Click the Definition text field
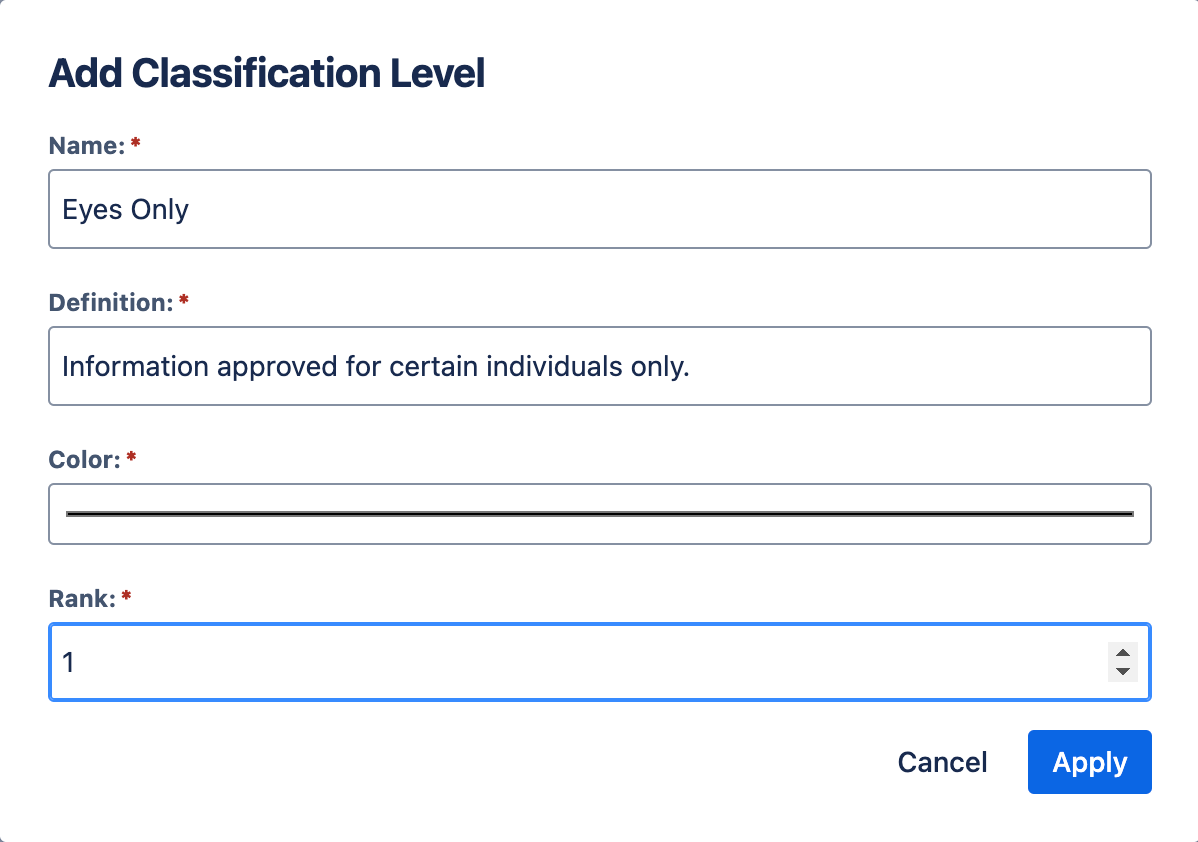Image resolution: width=1198 pixels, height=842 pixels. (599, 366)
